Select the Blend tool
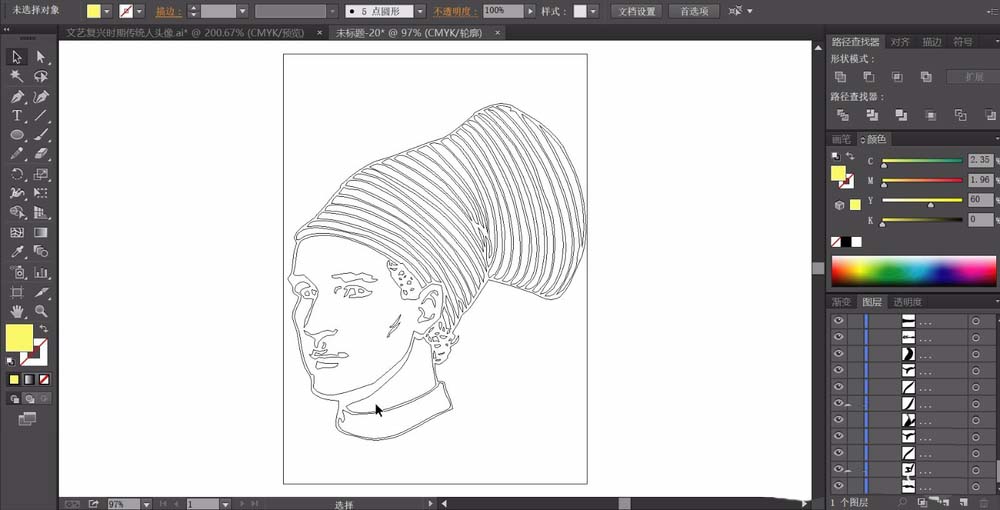Image resolution: width=1000 pixels, height=510 pixels. (41, 252)
